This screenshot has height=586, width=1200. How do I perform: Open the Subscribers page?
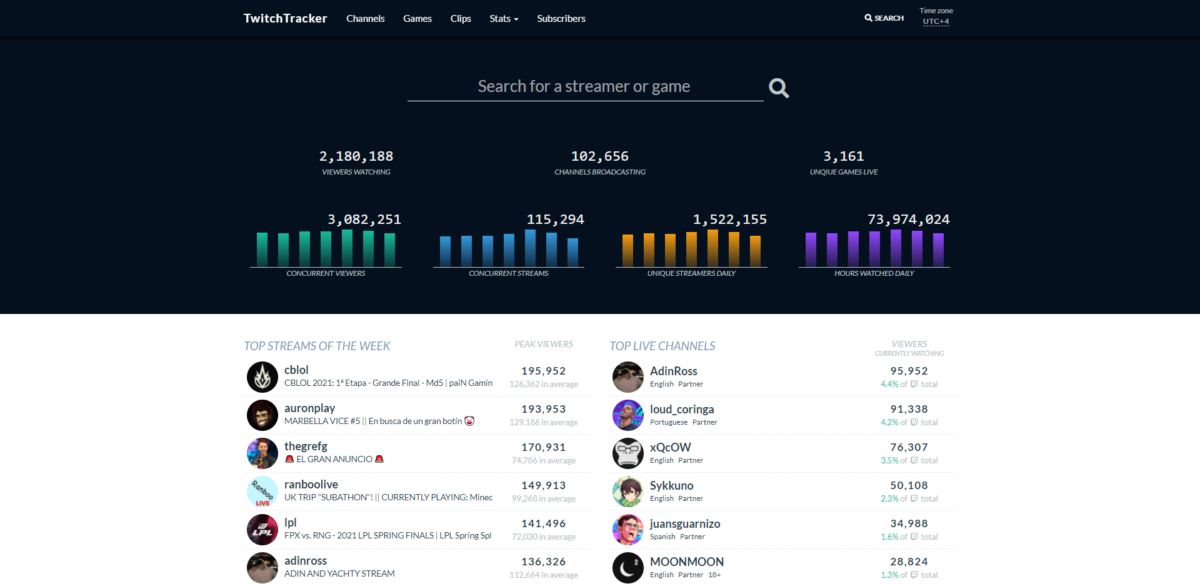(x=561, y=18)
